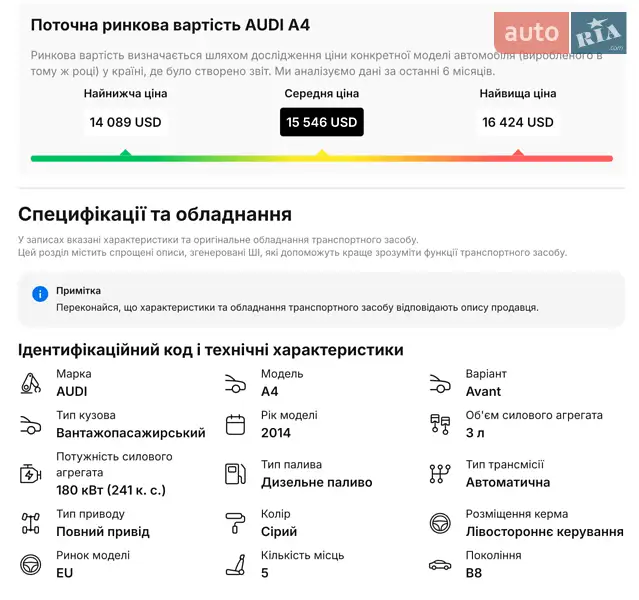639x600 pixels.
Task: Click the drivetrain icon by Тип приводу
Action: [31, 523]
